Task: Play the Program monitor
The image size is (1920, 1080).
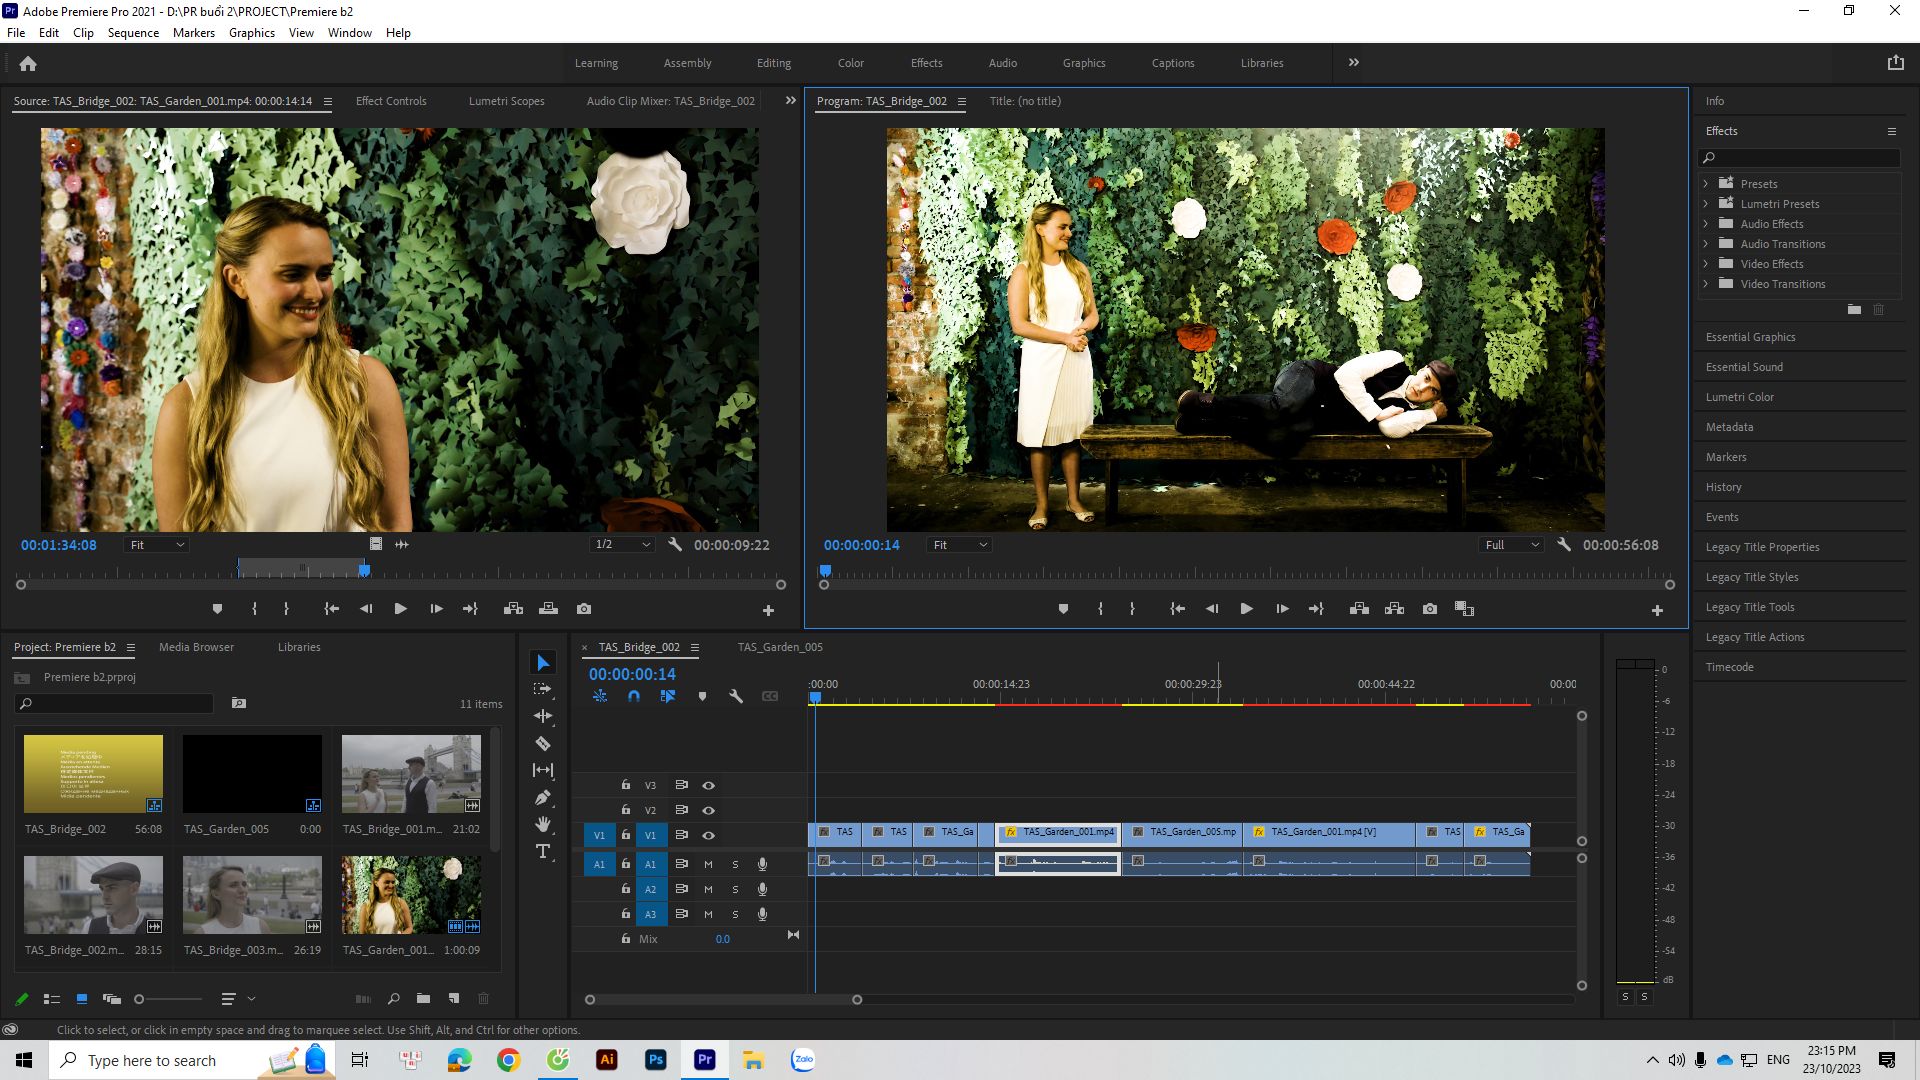Action: [1247, 609]
